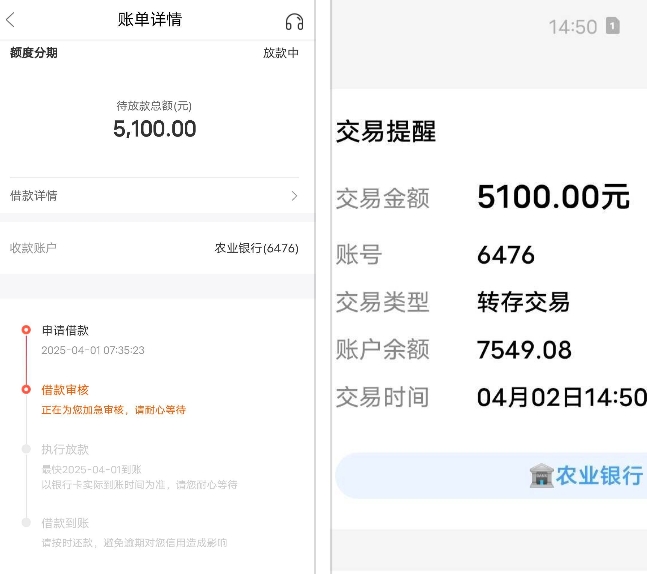Select the 申请借款 step title

click(65, 330)
